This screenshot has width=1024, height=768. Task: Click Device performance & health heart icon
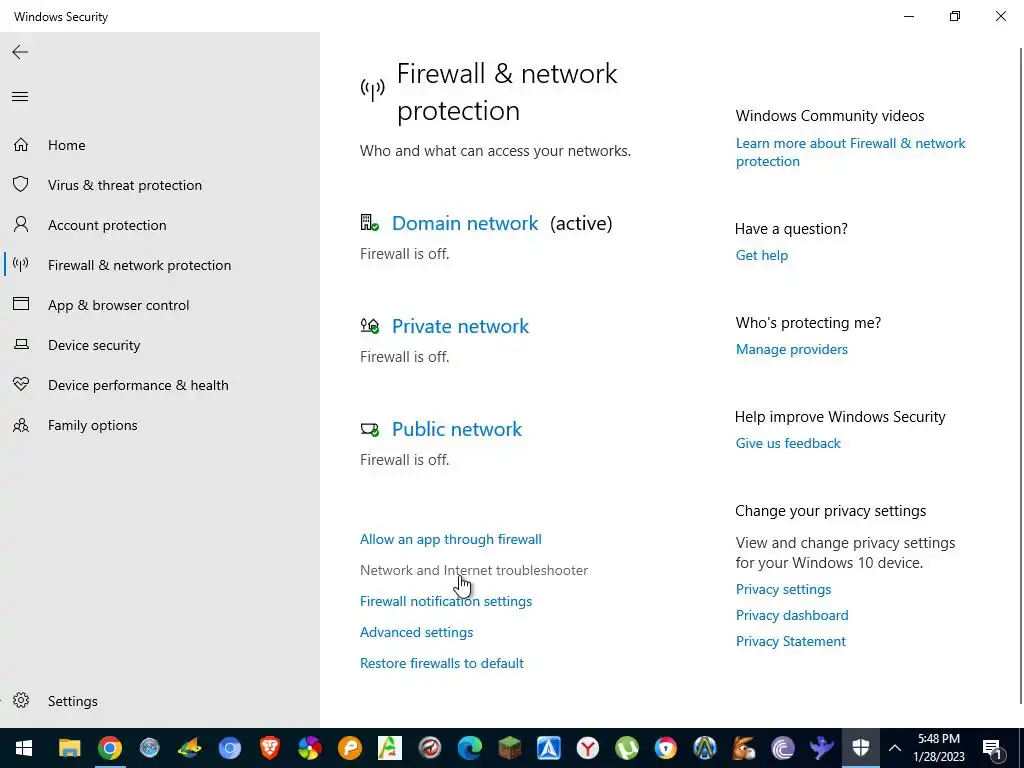coord(21,385)
